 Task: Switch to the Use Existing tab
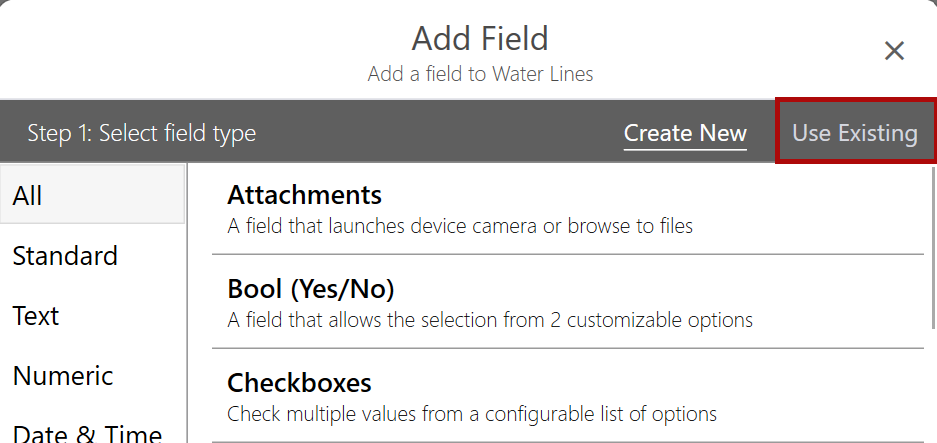pos(855,133)
